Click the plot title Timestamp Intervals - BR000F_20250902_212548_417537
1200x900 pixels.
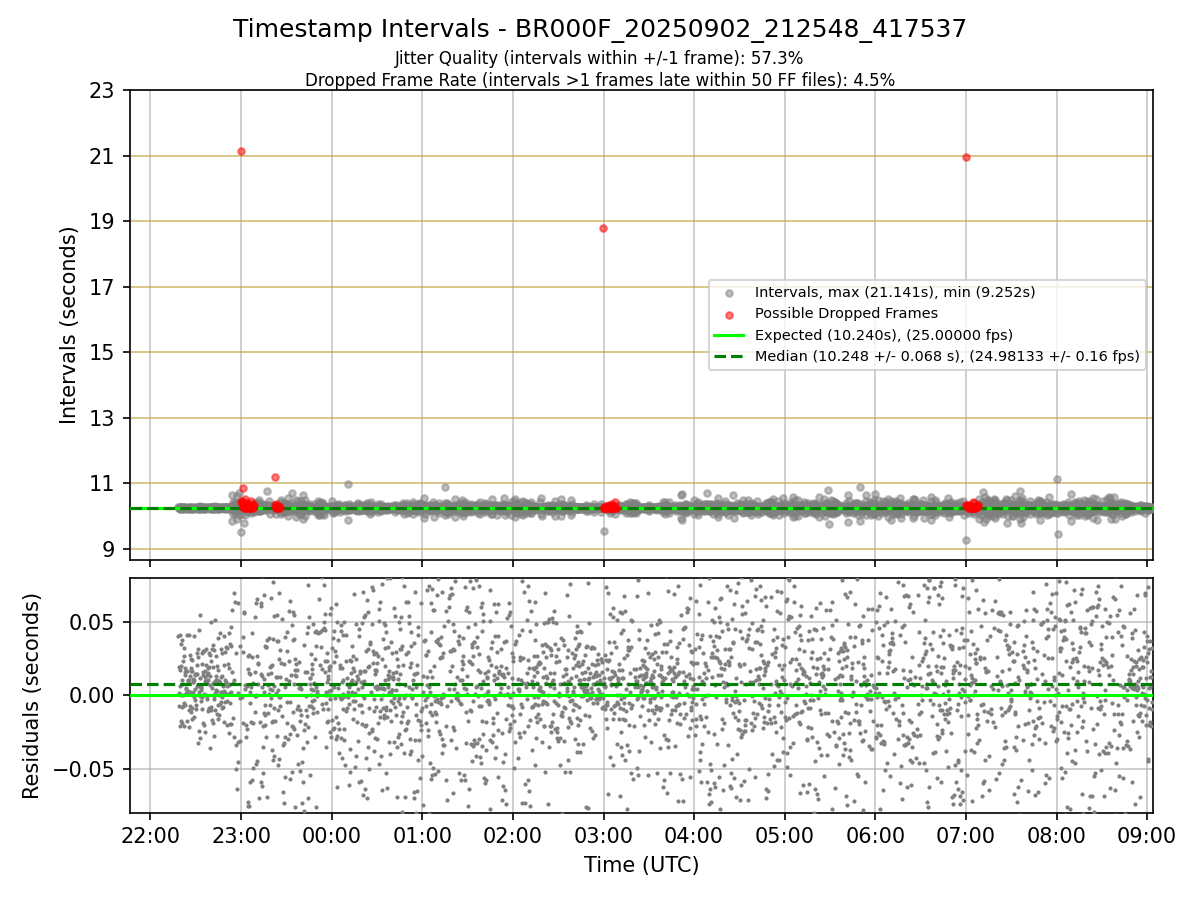[600, 29]
